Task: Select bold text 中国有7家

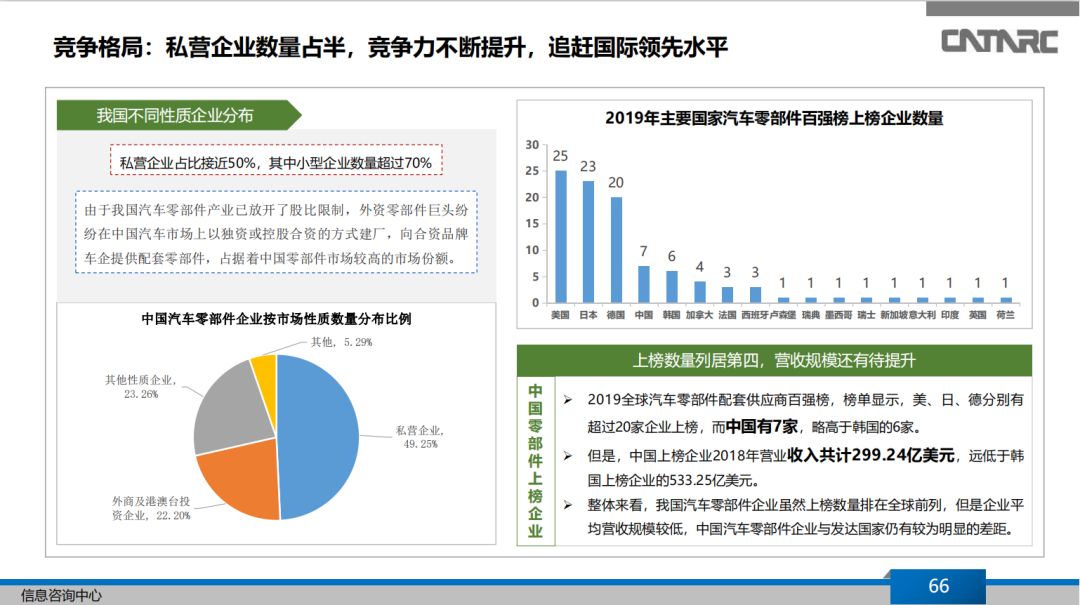Action: (762, 427)
